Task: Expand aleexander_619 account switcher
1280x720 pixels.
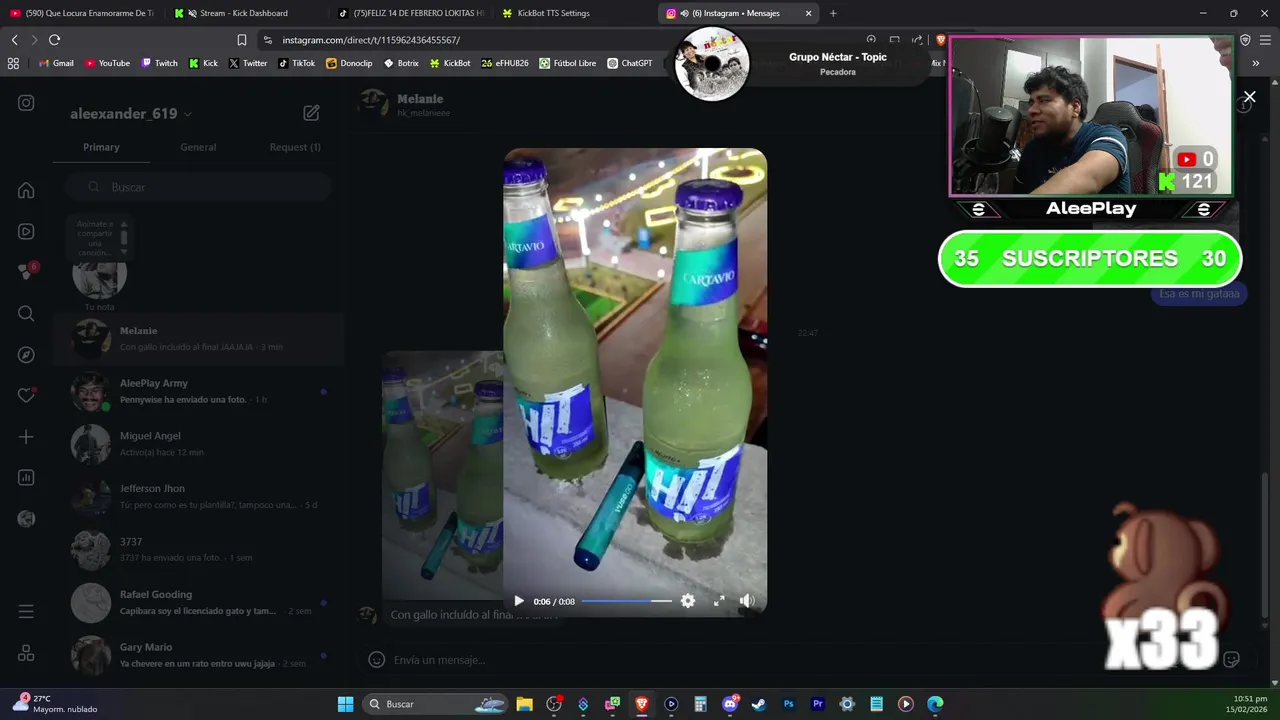Action: (x=131, y=113)
